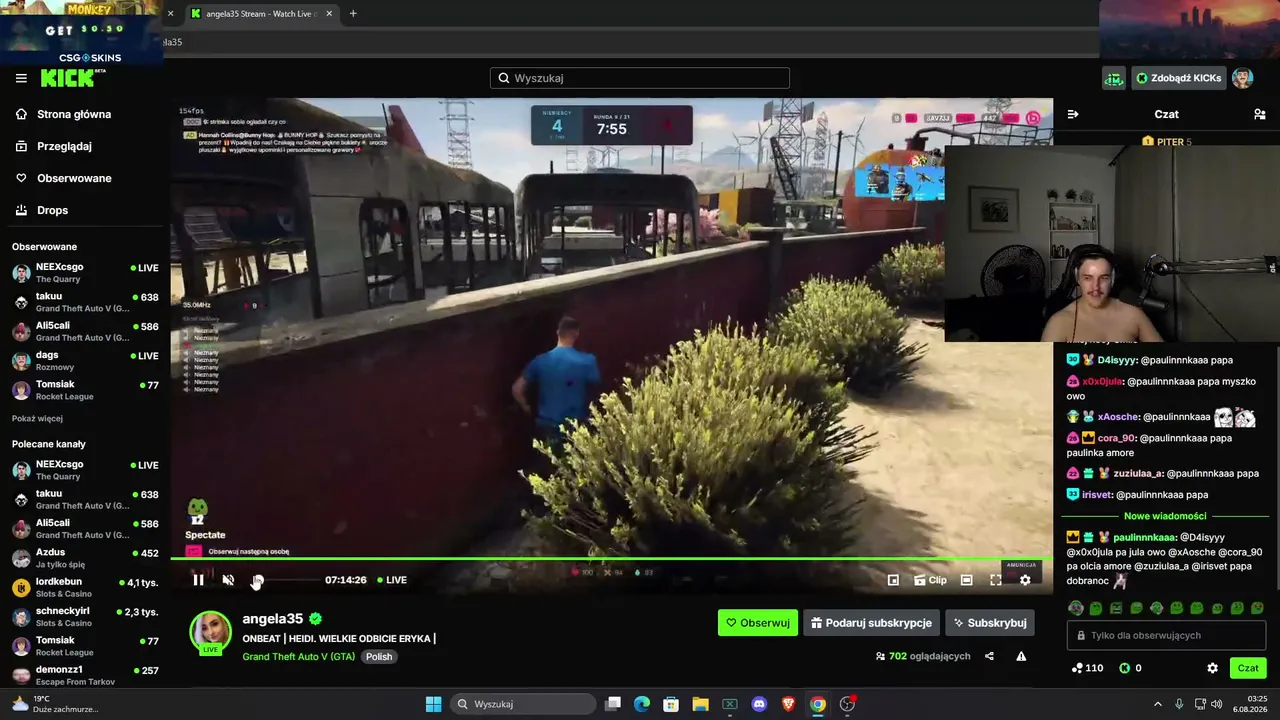Open angela35's channel avatar
The image size is (1280, 720).
(x=210, y=632)
